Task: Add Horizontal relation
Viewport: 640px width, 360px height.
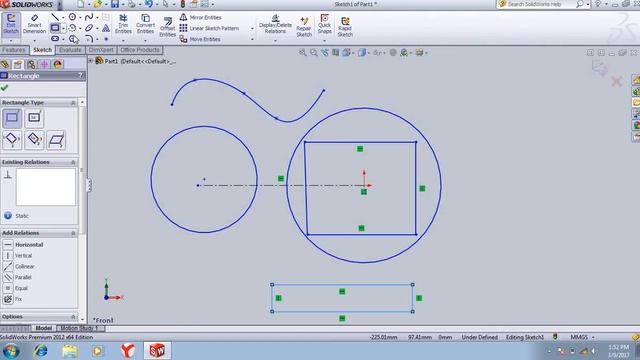Action: click(23, 244)
